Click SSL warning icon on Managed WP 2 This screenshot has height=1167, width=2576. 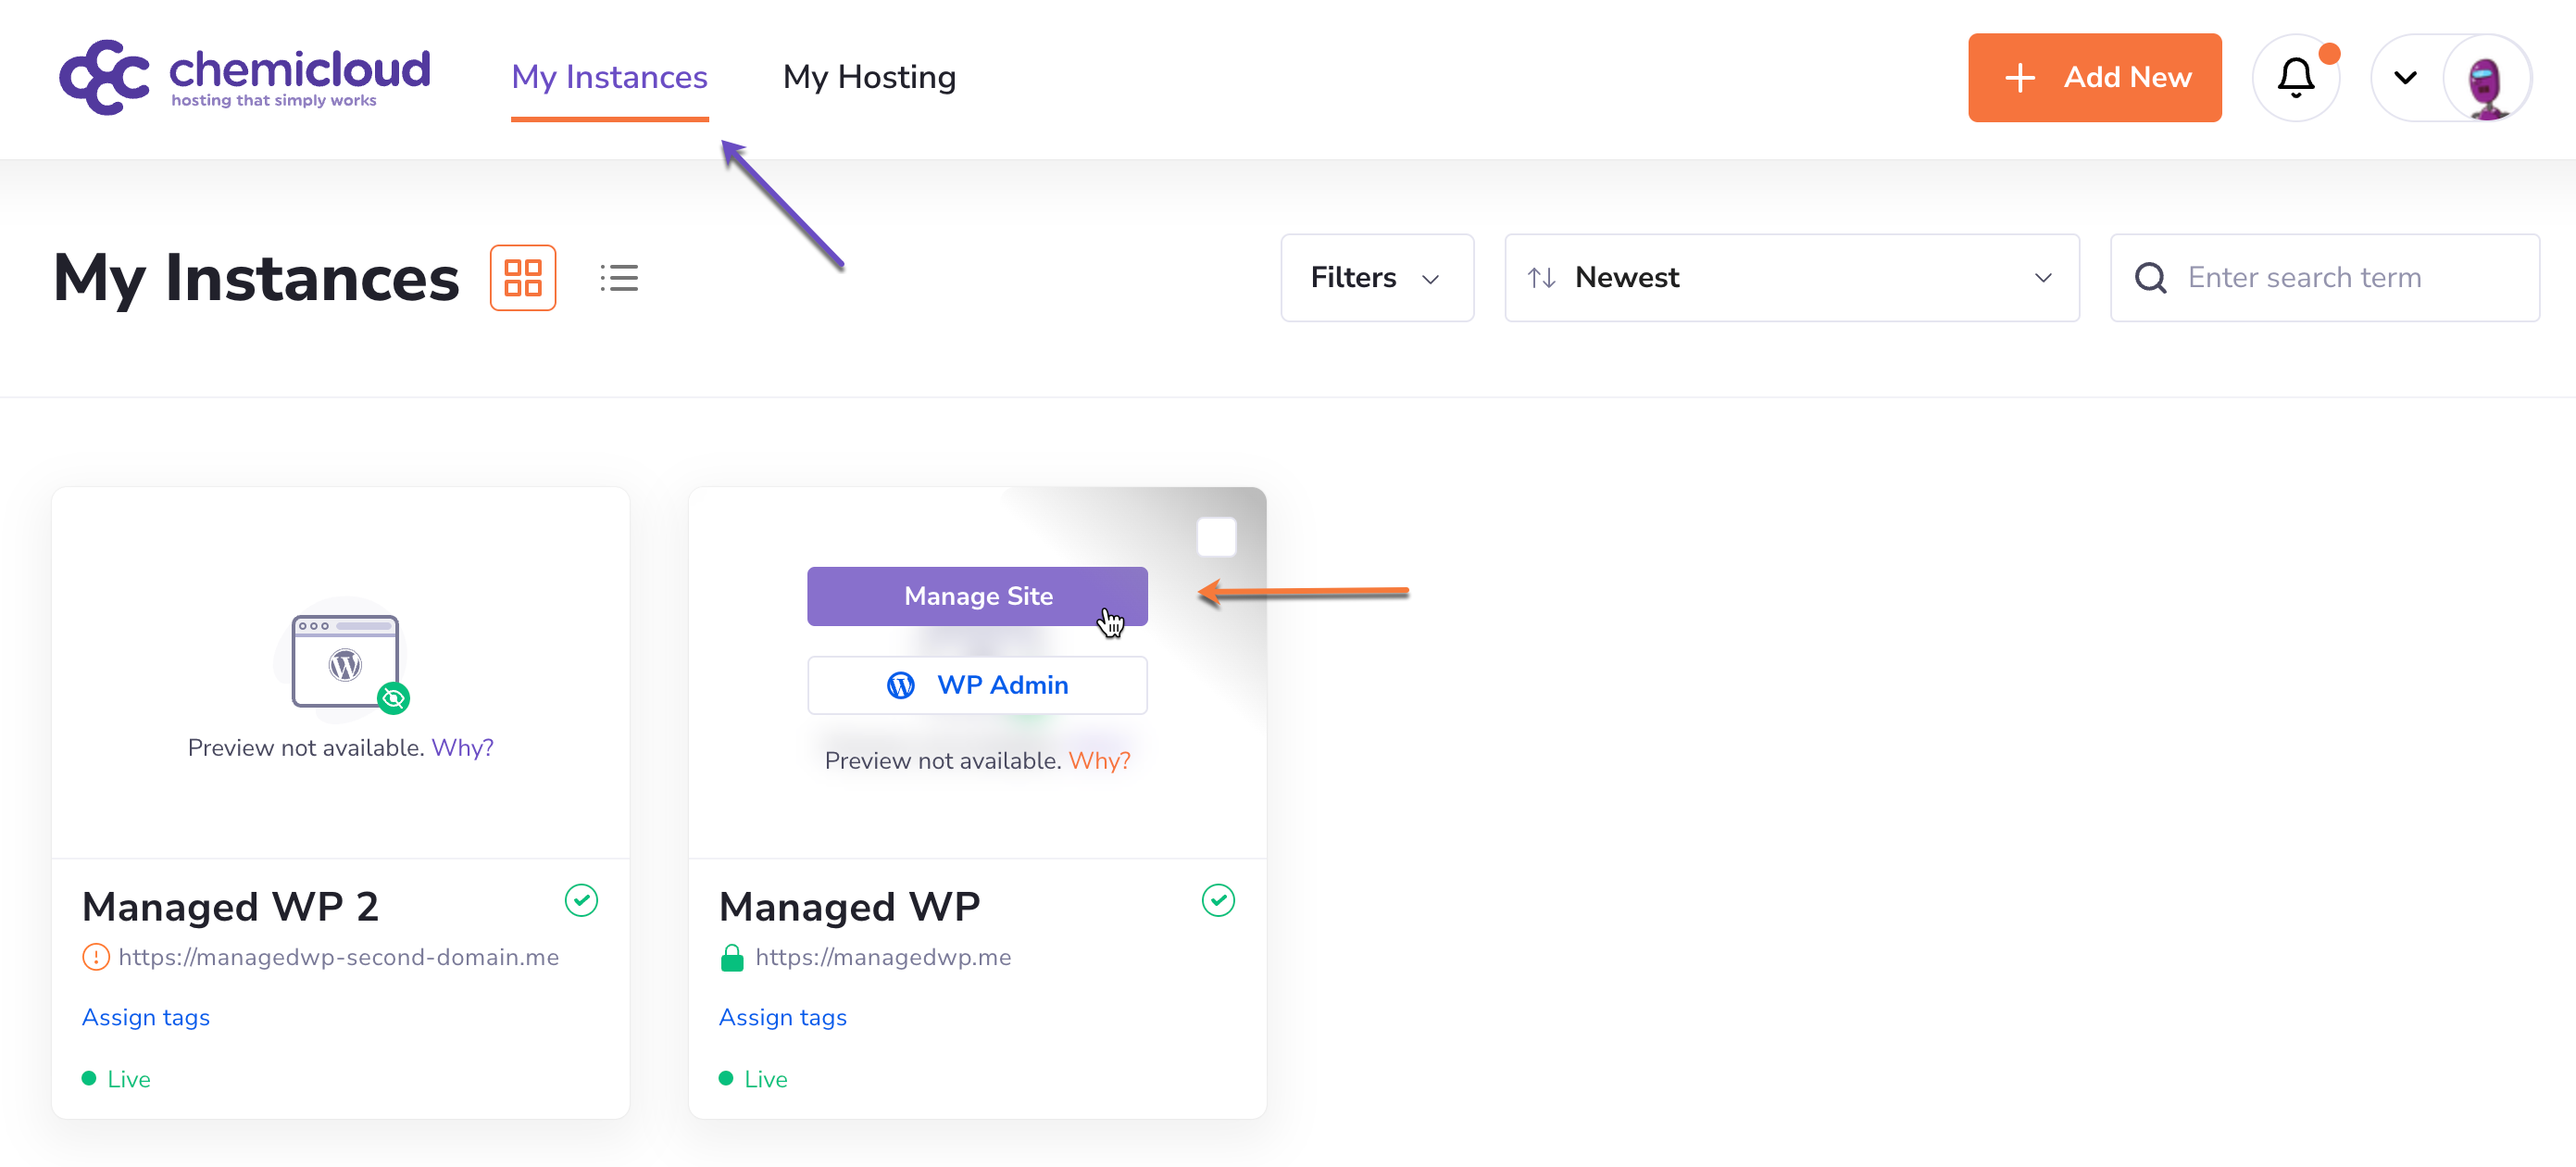coord(95,957)
